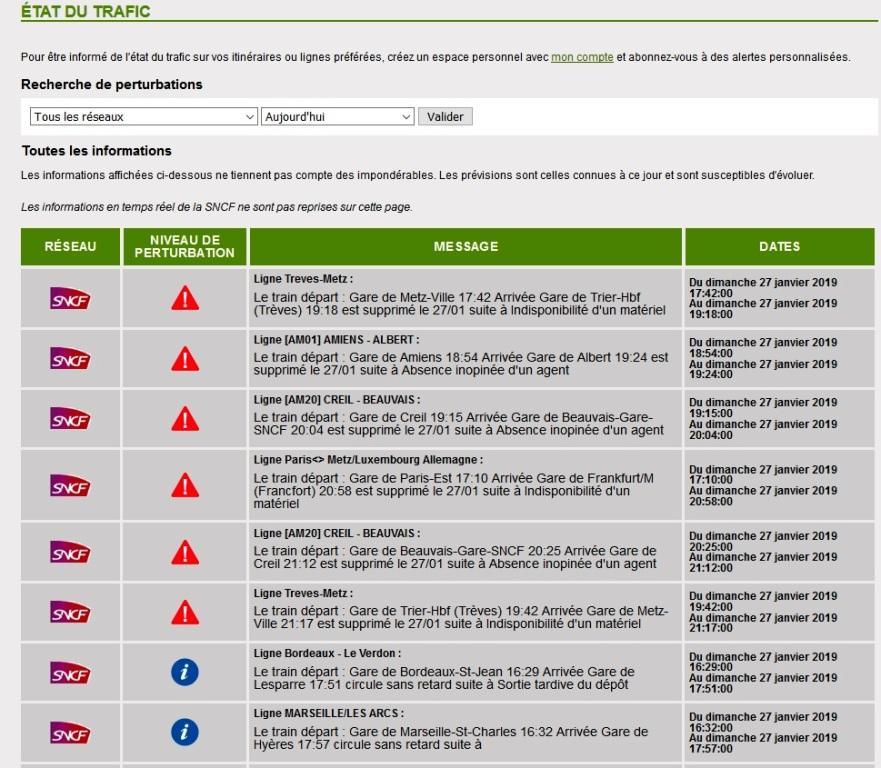Click the warning icon for Trier-Hbf 19:42 departure
This screenshot has height=768, width=881.
(x=184, y=612)
